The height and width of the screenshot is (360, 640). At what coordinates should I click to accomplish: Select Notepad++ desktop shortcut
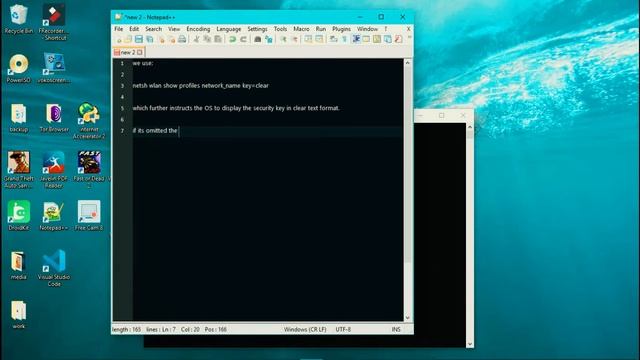pyautogui.click(x=53, y=216)
